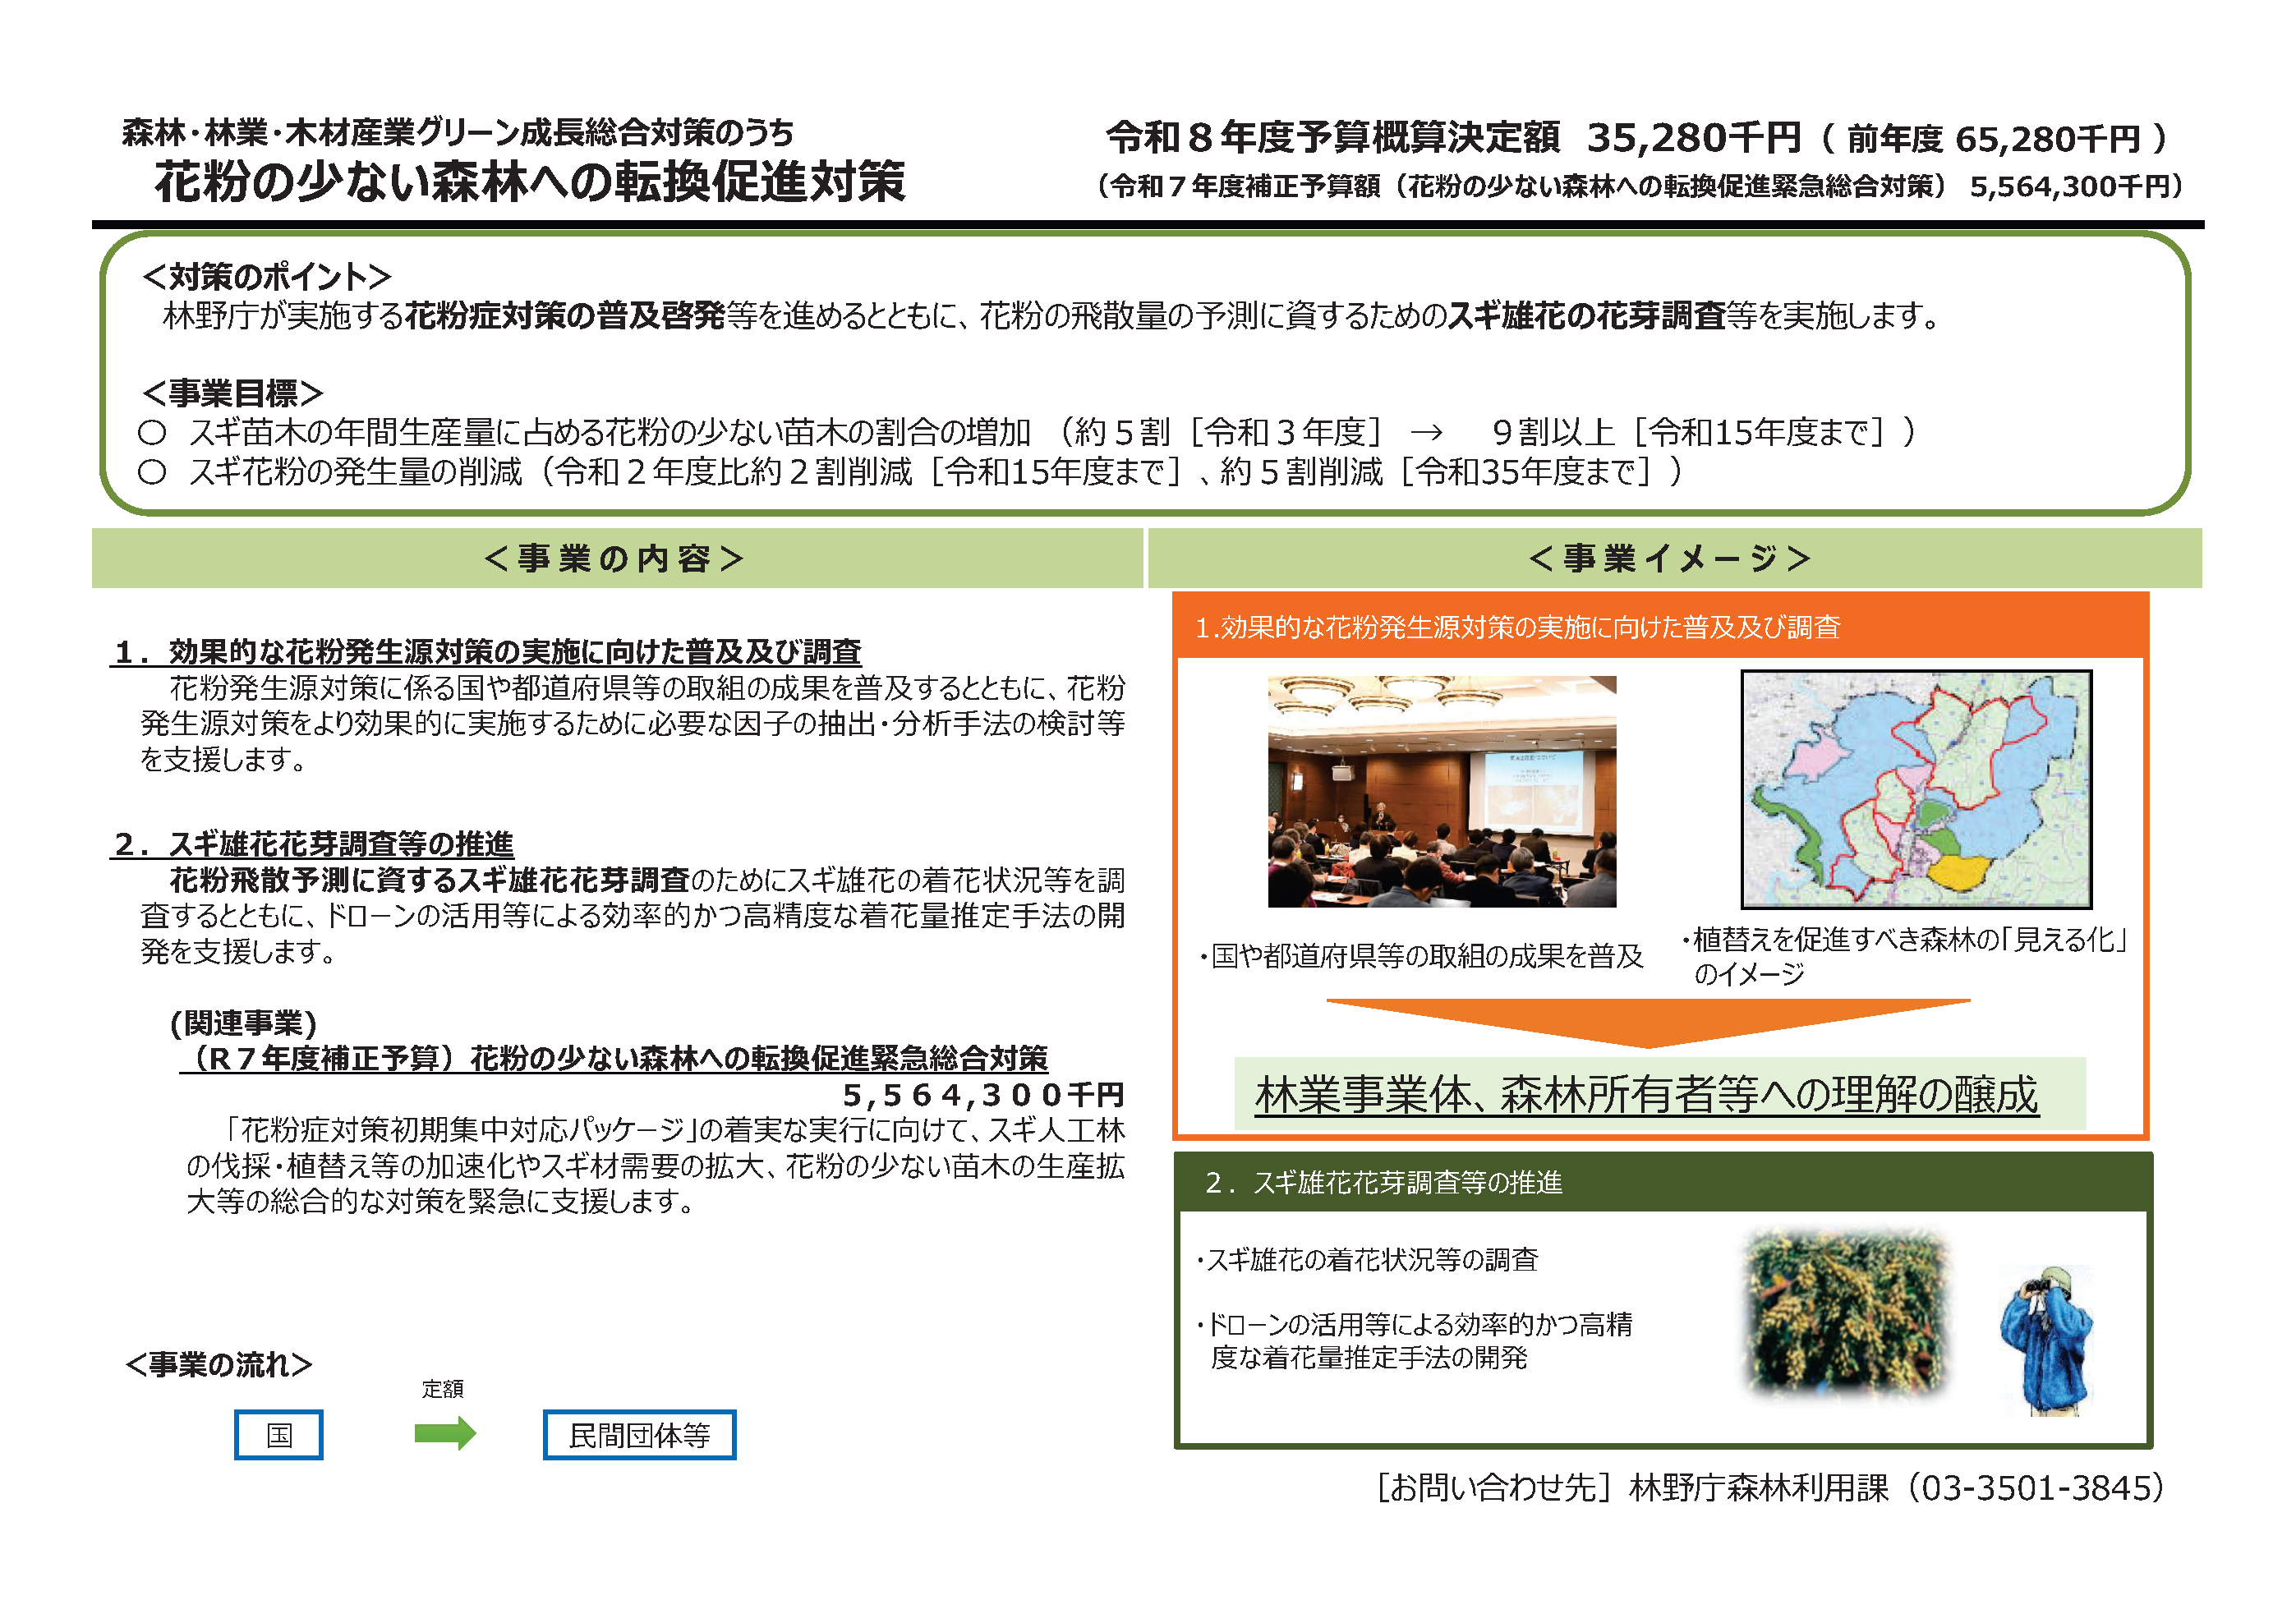
Task: Click underlined heading 1 効果的な花粉発生源対策
Action: [487, 652]
